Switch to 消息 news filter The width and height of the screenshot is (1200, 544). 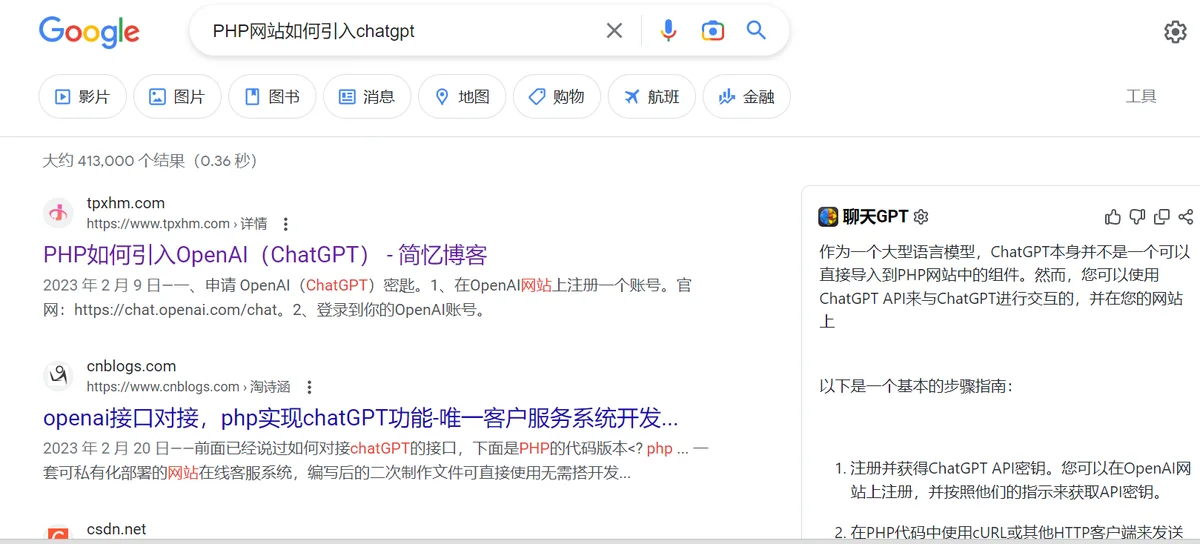click(367, 97)
